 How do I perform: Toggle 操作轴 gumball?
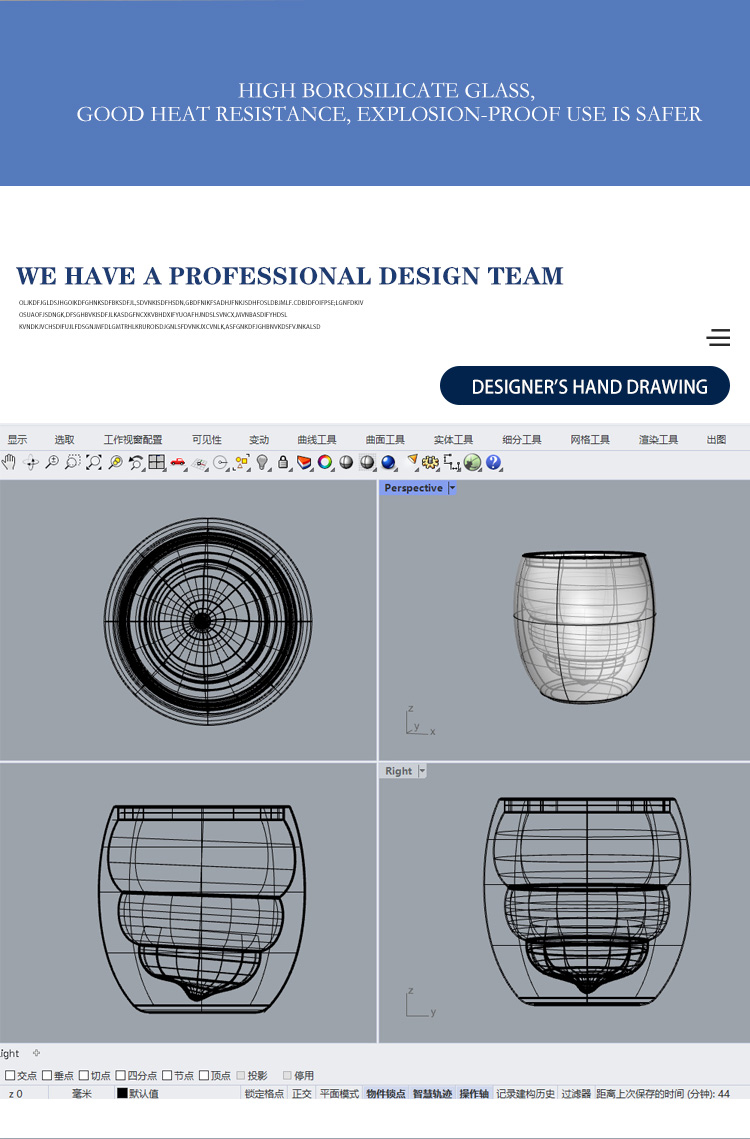tap(474, 1093)
